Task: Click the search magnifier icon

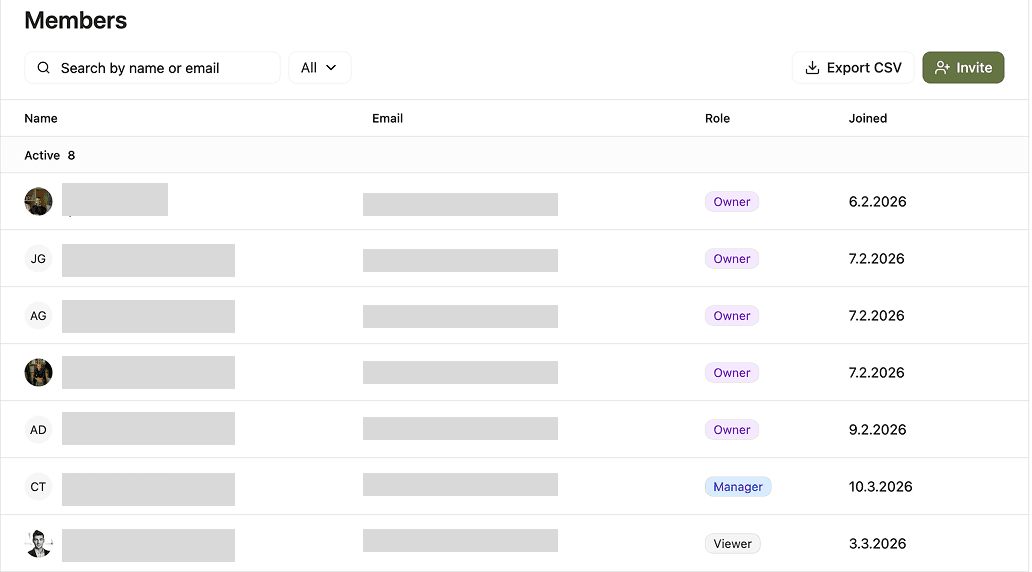Action: (x=43, y=68)
